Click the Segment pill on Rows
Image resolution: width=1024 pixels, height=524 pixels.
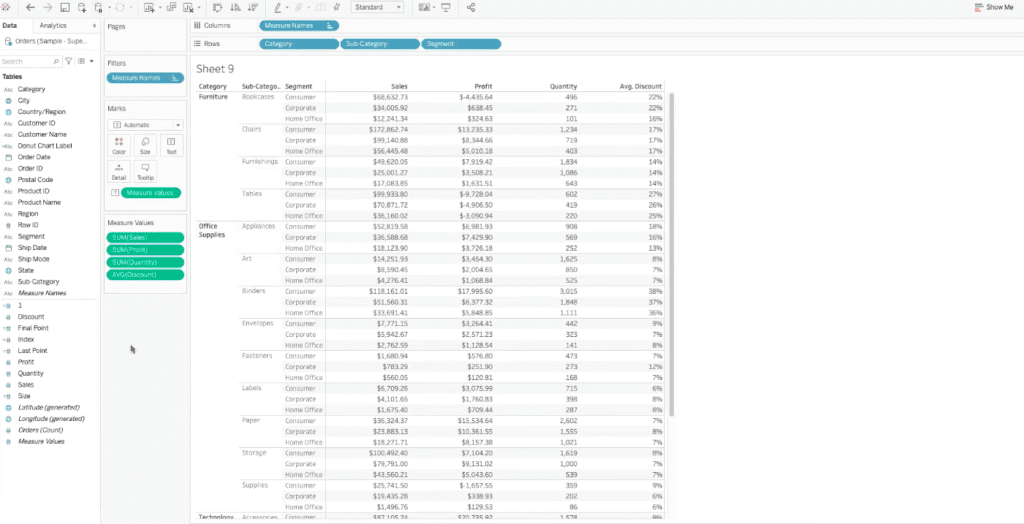pyautogui.click(x=461, y=44)
